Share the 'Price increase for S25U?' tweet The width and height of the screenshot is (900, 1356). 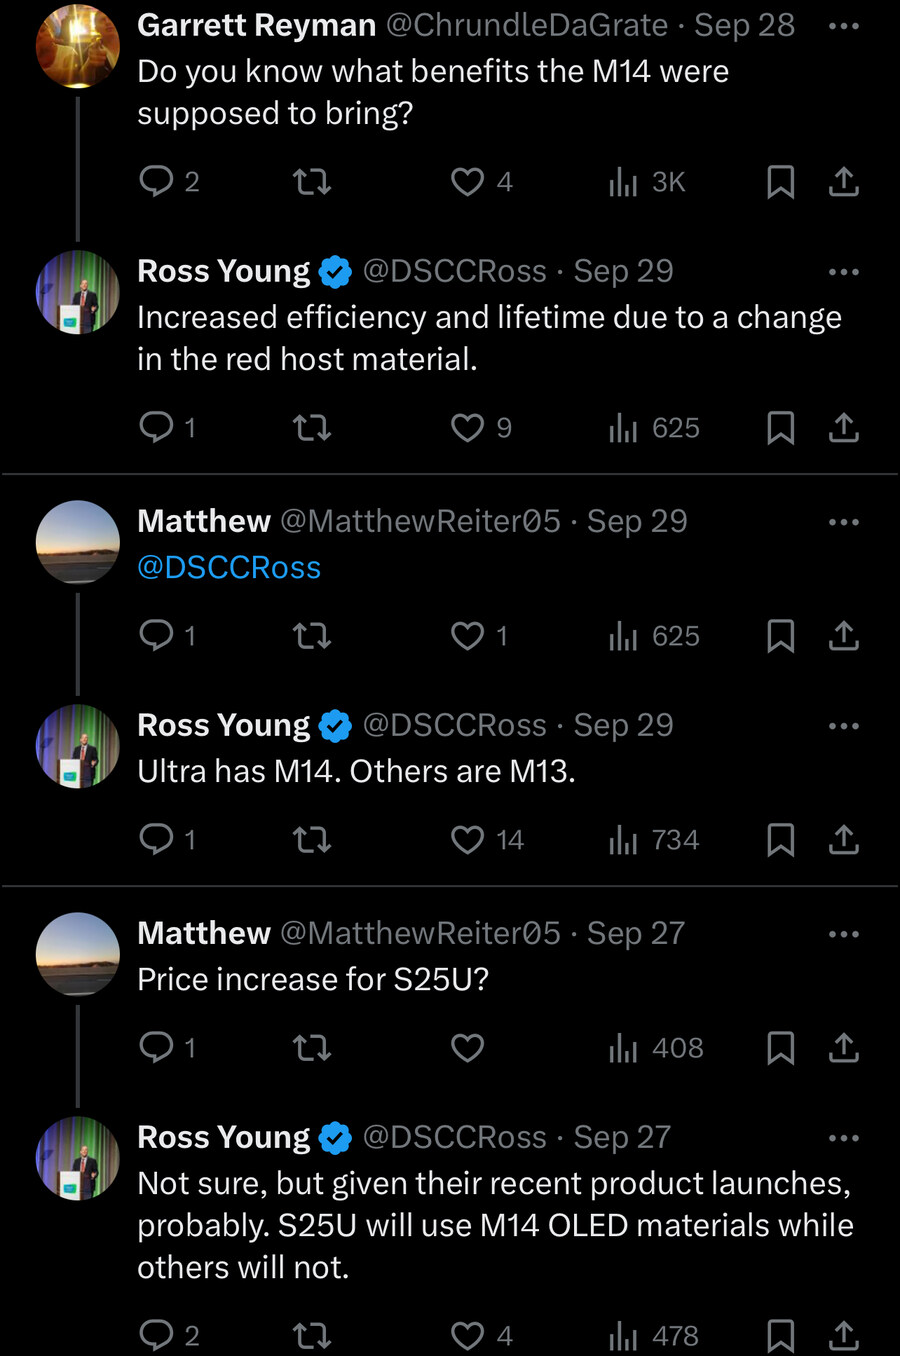click(x=843, y=1047)
